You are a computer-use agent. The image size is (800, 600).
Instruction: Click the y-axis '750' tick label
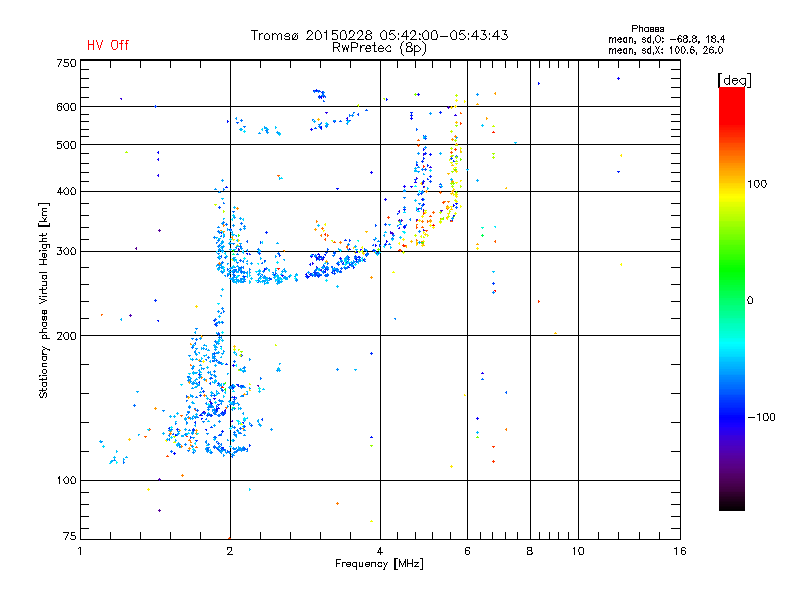(66, 63)
